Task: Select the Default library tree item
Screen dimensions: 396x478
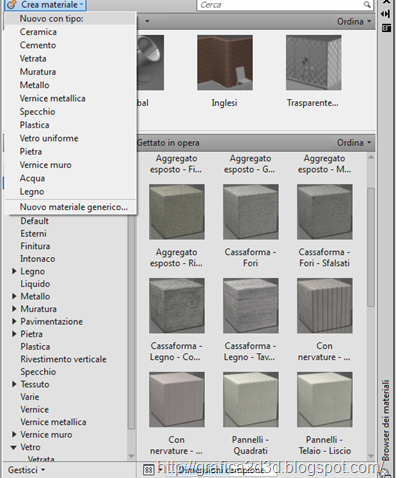Action: tap(34, 221)
